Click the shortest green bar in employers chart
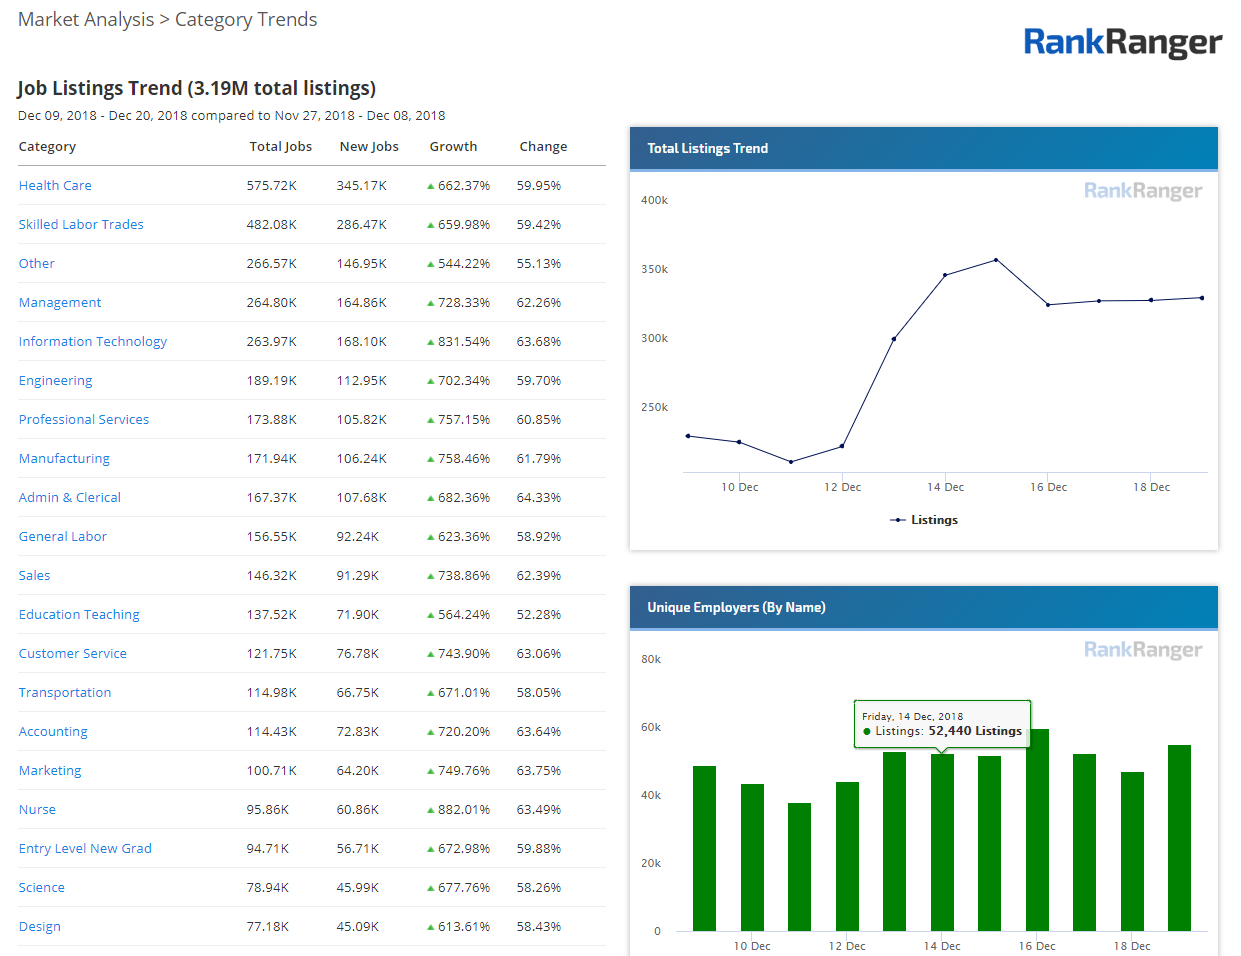The height and width of the screenshot is (956, 1241). coord(799,866)
